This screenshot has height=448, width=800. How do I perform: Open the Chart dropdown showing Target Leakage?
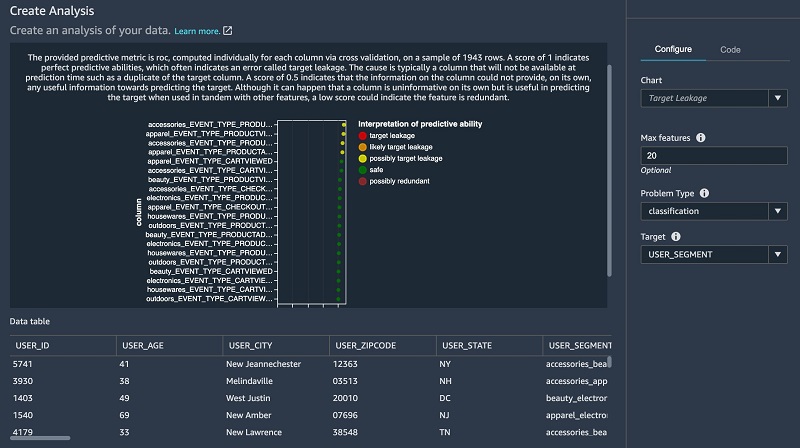pyautogui.click(x=714, y=98)
